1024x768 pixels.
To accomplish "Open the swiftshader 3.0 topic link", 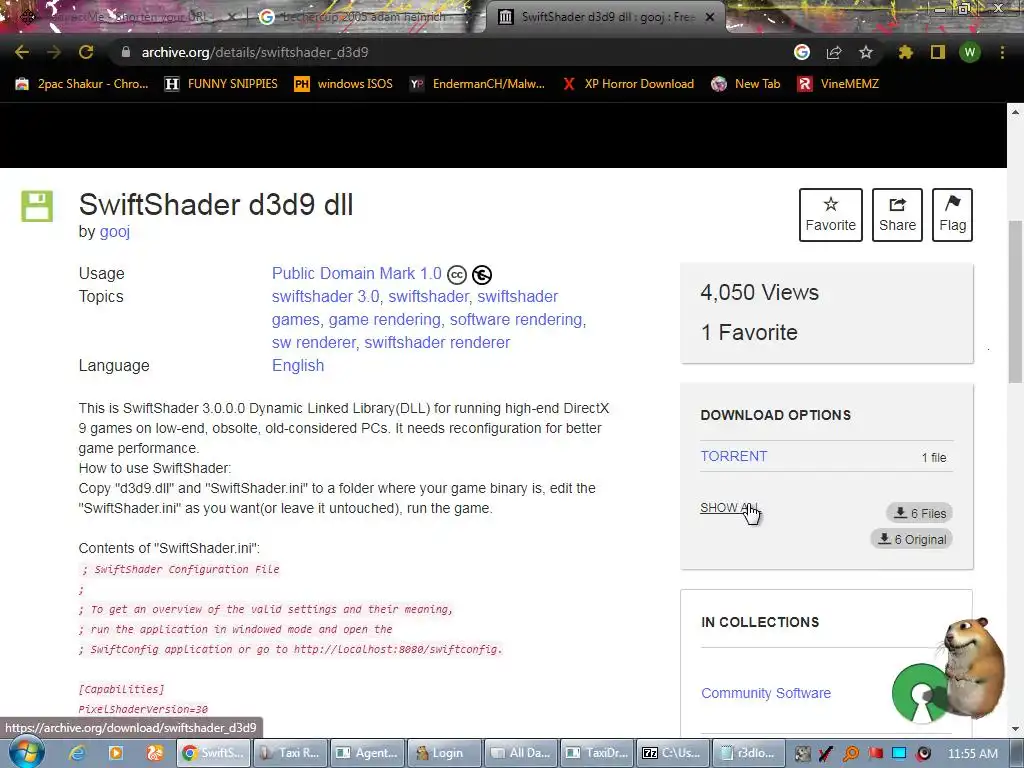I will (x=325, y=296).
